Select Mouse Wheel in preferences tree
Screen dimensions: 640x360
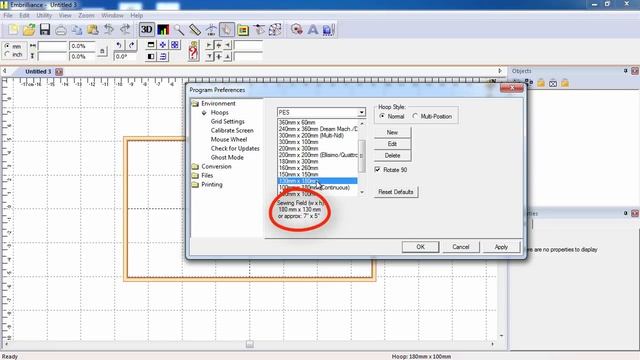point(229,140)
